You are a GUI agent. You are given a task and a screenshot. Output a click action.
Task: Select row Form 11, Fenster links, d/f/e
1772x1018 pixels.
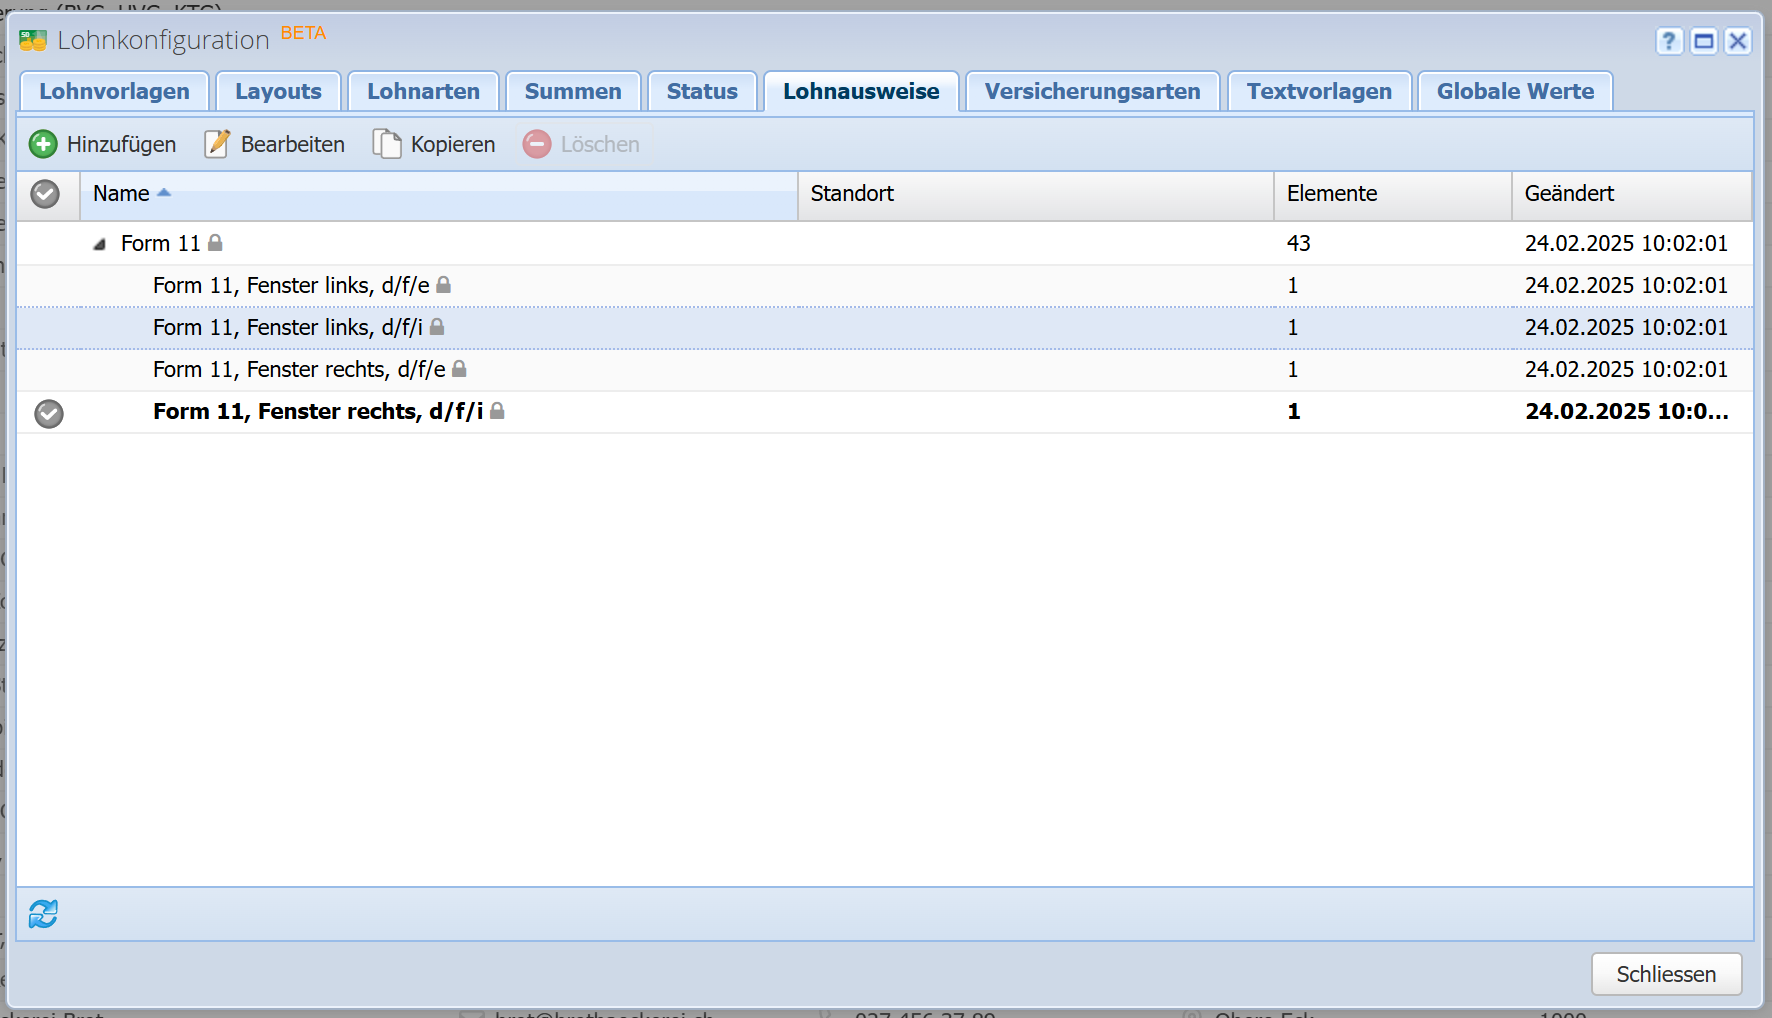point(291,286)
